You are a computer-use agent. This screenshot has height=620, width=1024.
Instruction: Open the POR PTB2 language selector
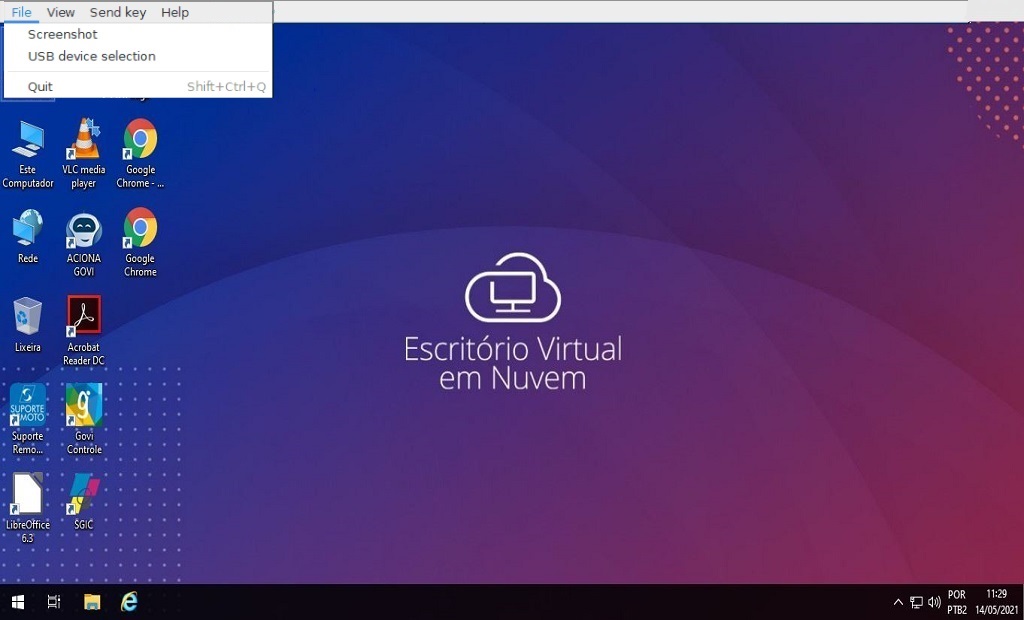click(x=957, y=601)
